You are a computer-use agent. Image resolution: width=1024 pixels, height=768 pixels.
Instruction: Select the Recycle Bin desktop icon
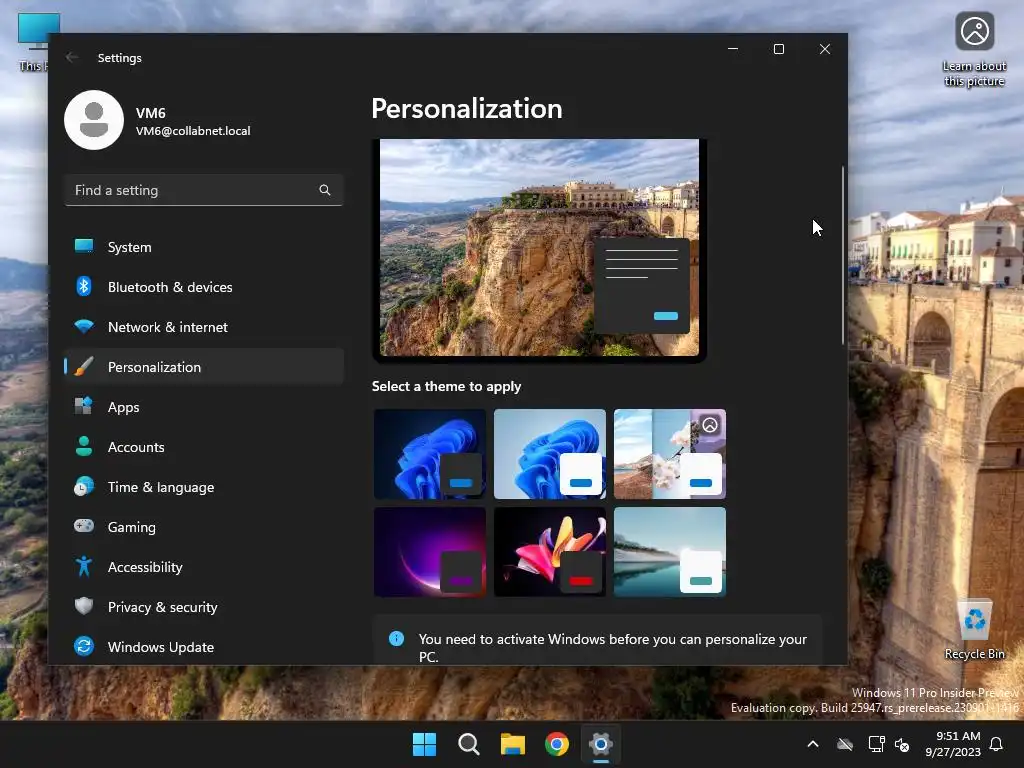point(974,629)
